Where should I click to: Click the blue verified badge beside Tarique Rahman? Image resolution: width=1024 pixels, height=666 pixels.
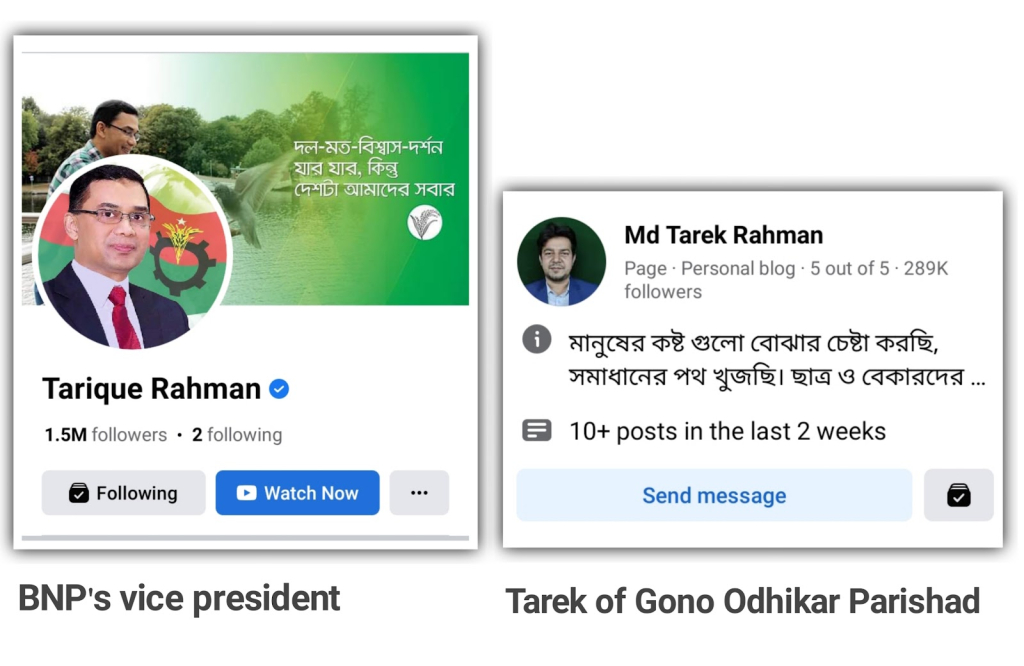(x=279, y=389)
